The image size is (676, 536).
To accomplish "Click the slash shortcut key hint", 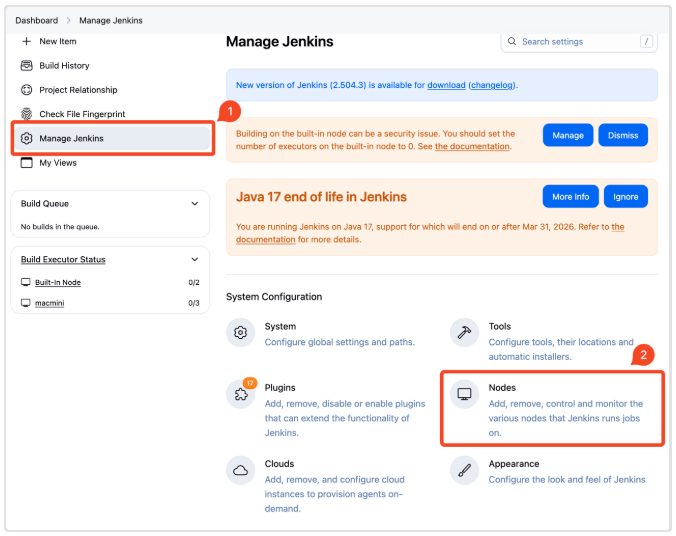I will [646, 41].
